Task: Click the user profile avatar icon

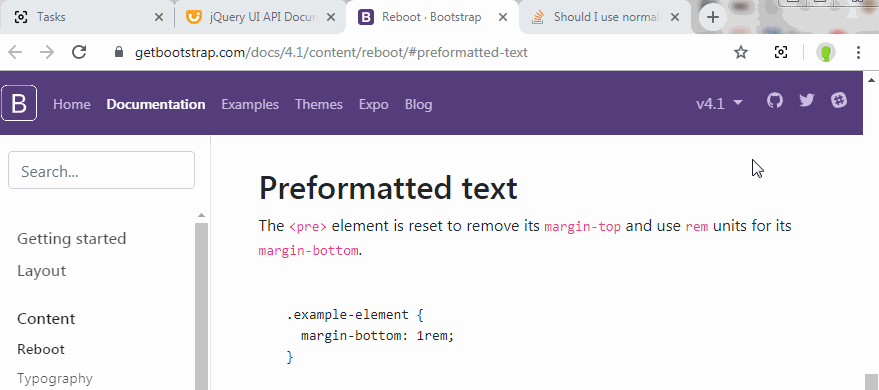Action: pos(826,53)
